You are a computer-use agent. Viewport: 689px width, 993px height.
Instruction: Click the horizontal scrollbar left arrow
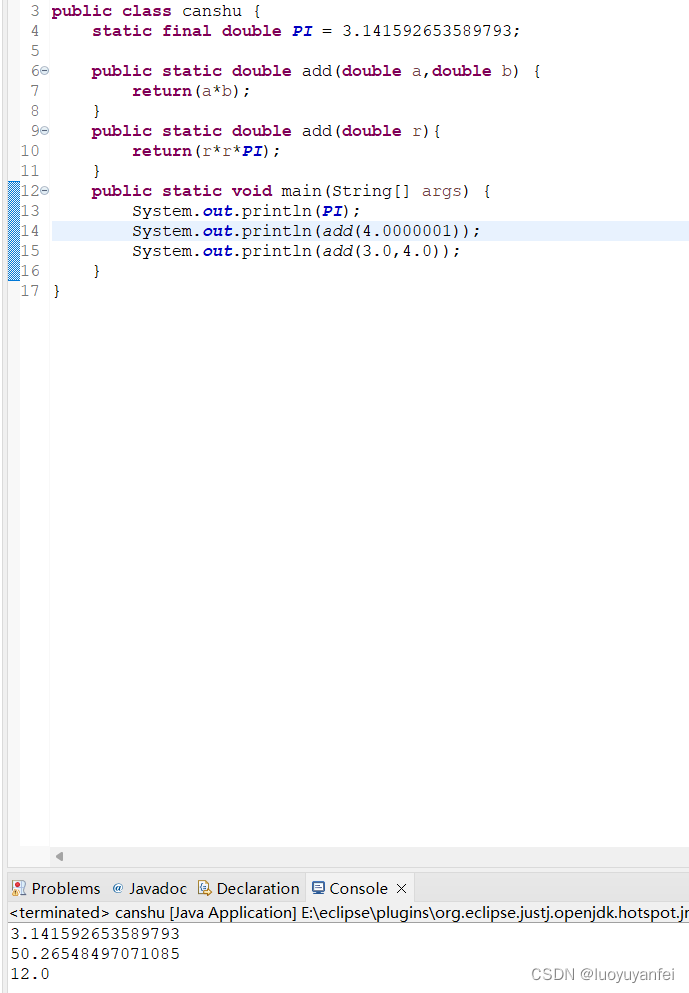60,856
